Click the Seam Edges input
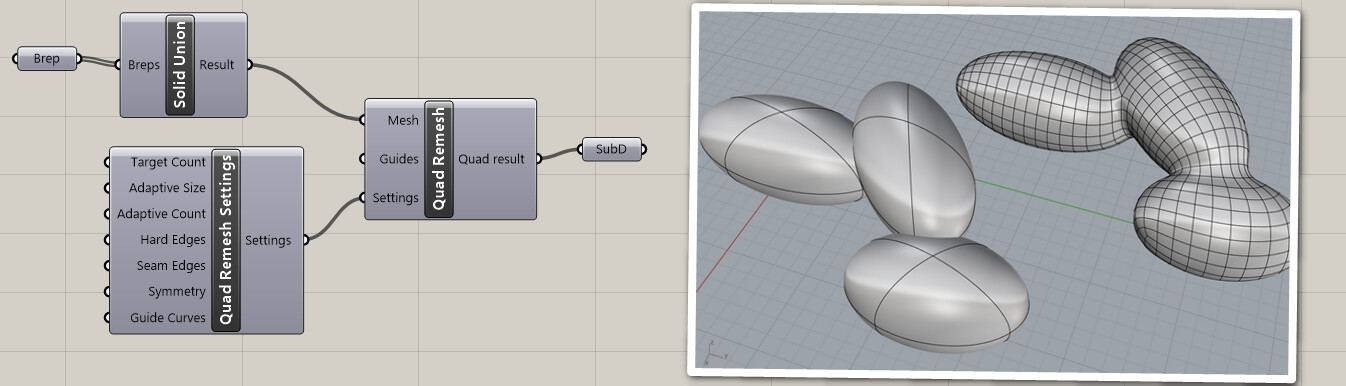Screen dimensions: 1346x386 pos(171,266)
